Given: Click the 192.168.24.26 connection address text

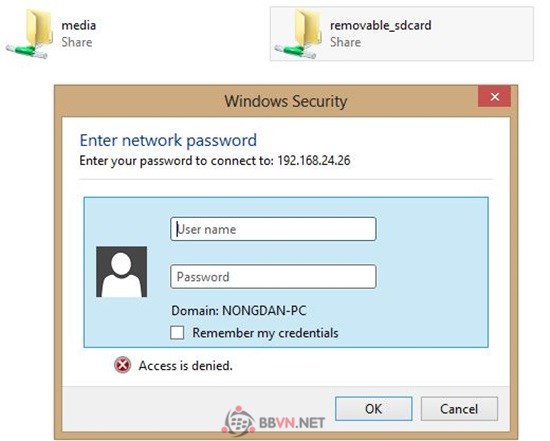Looking at the screenshot, I should (314, 160).
